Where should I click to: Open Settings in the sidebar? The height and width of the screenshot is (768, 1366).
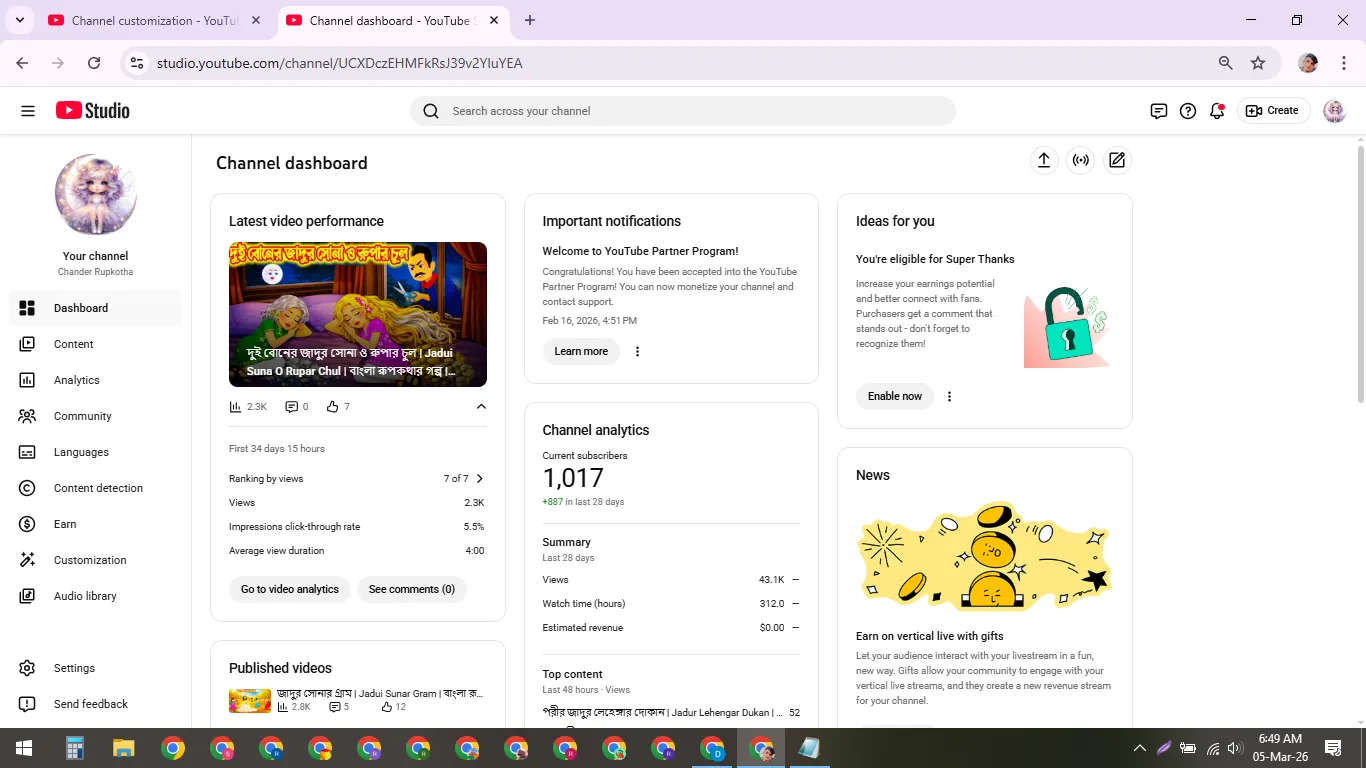(95, 668)
